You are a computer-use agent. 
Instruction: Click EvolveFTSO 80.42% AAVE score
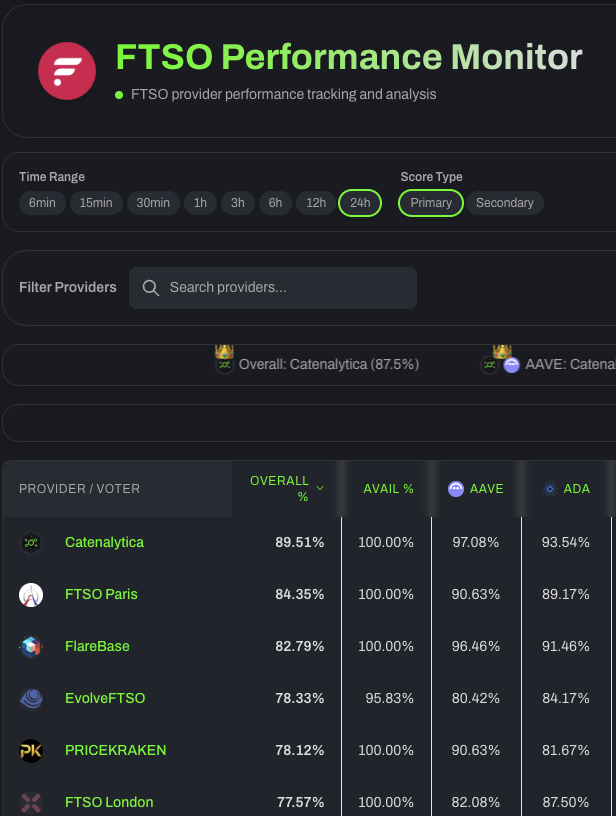[476, 698]
